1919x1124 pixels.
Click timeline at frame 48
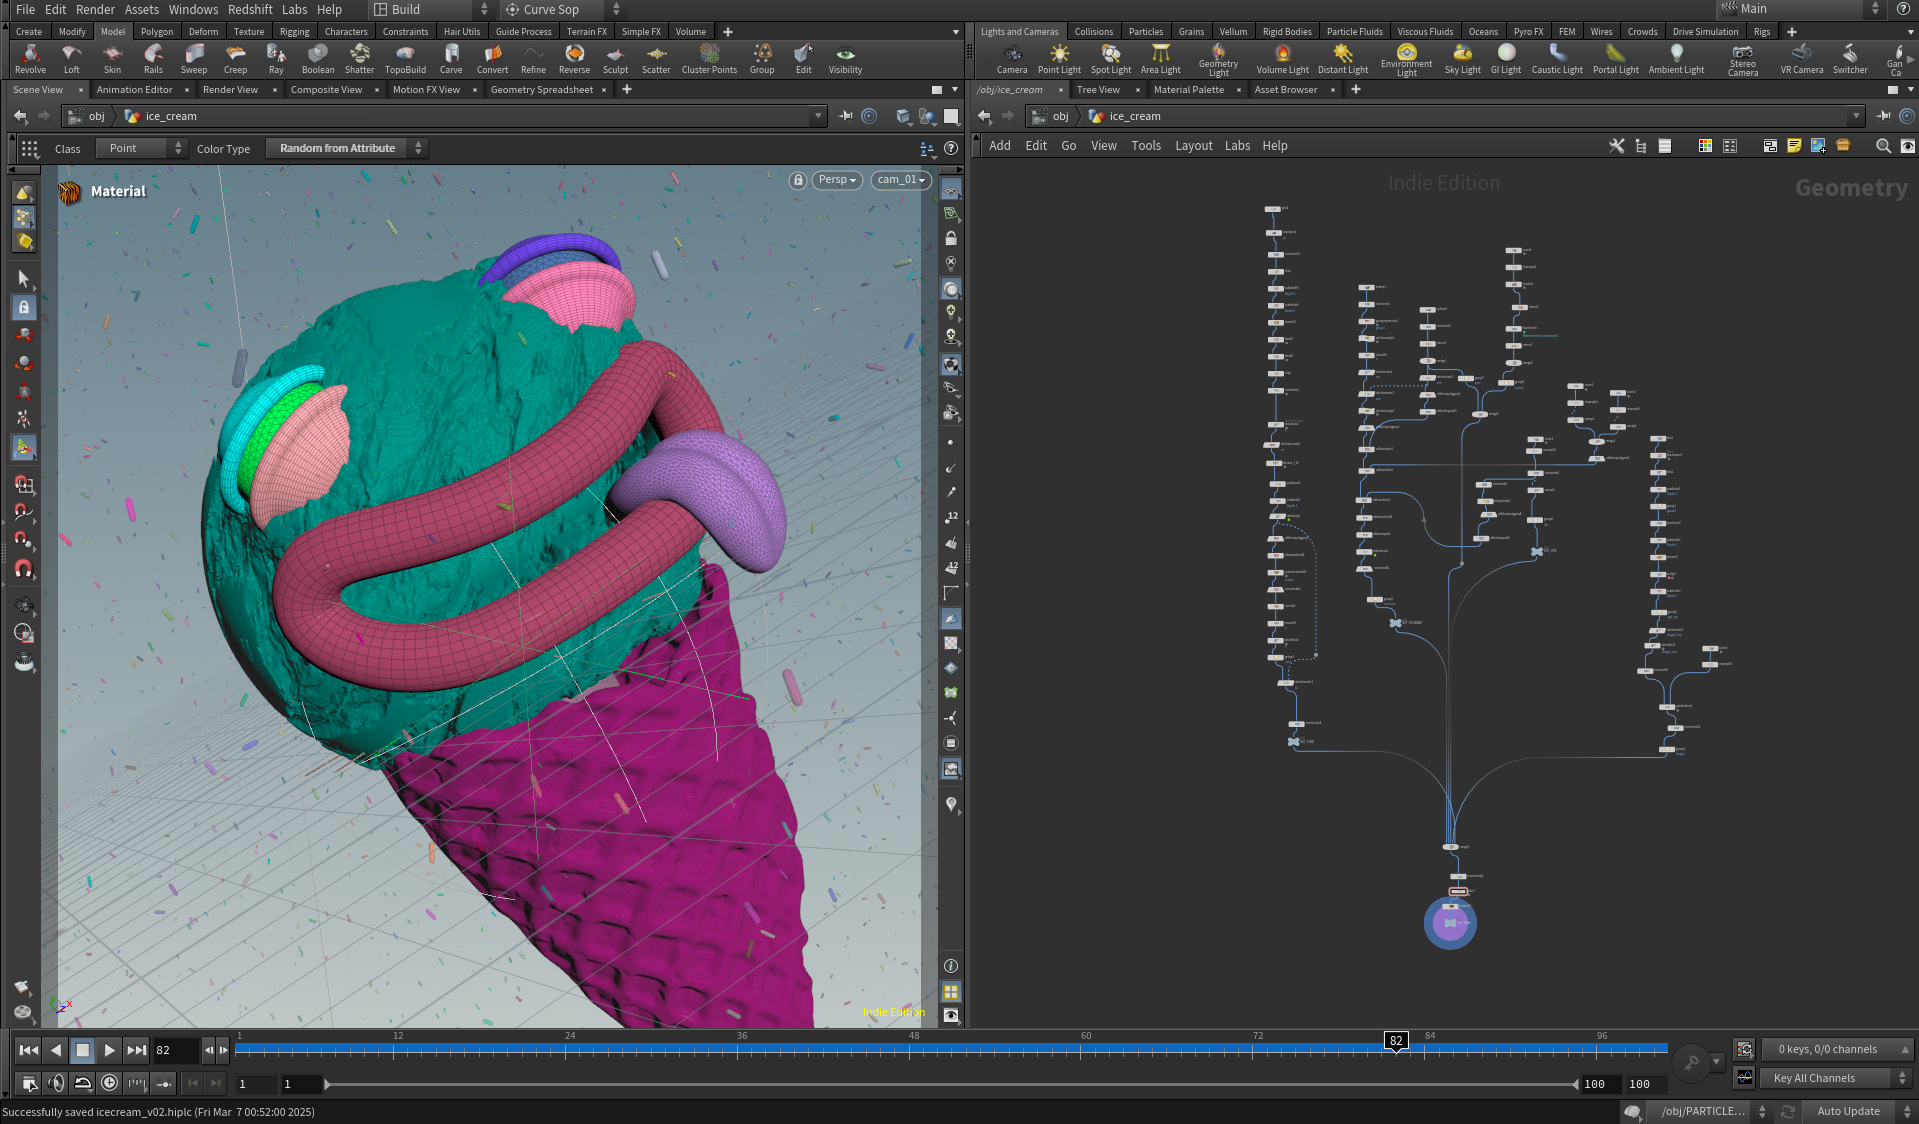click(x=914, y=1049)
